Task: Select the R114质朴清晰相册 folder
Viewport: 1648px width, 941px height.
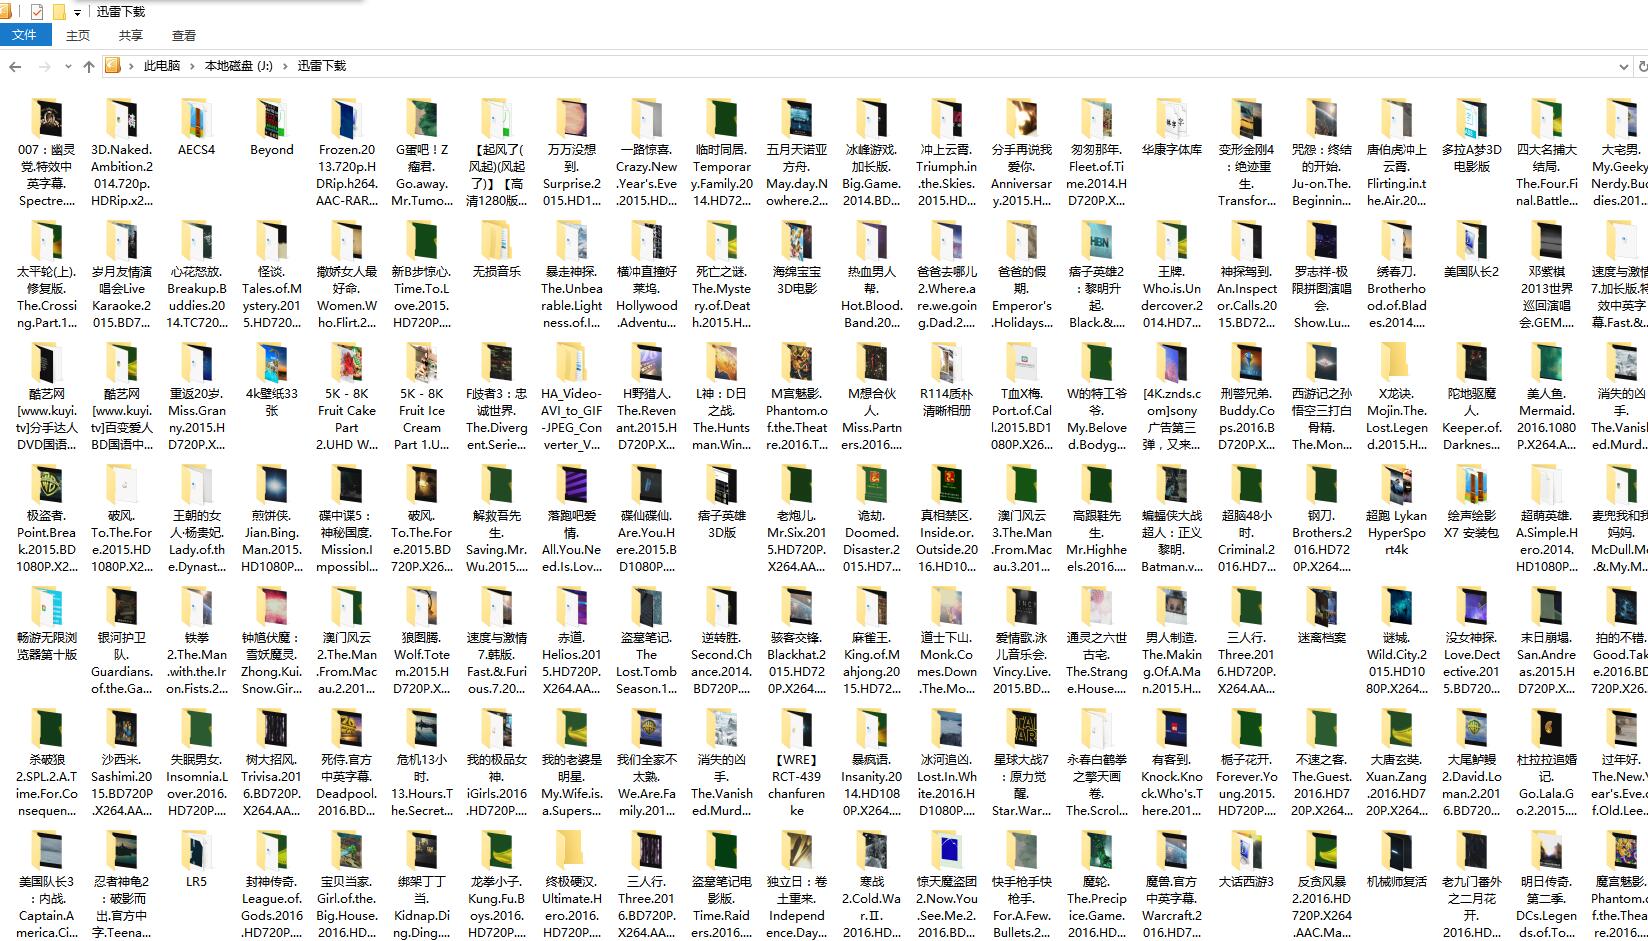Action: 946,381
